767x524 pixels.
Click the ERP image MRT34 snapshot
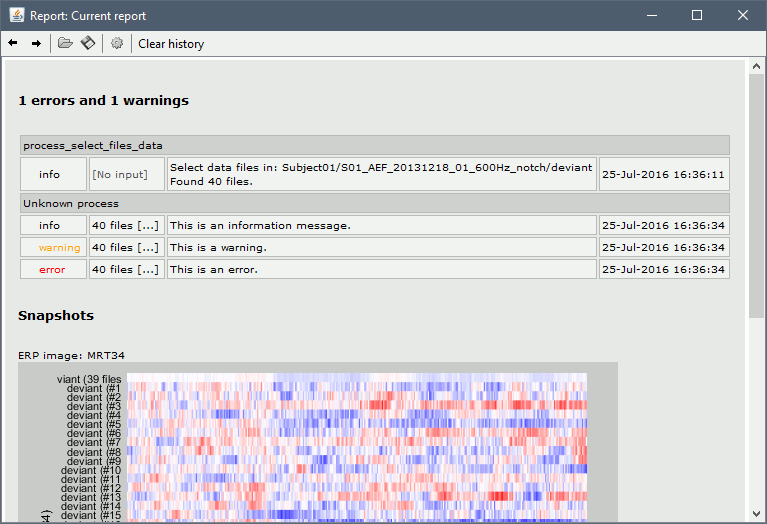pyautogui.click(x=318, y=443)
